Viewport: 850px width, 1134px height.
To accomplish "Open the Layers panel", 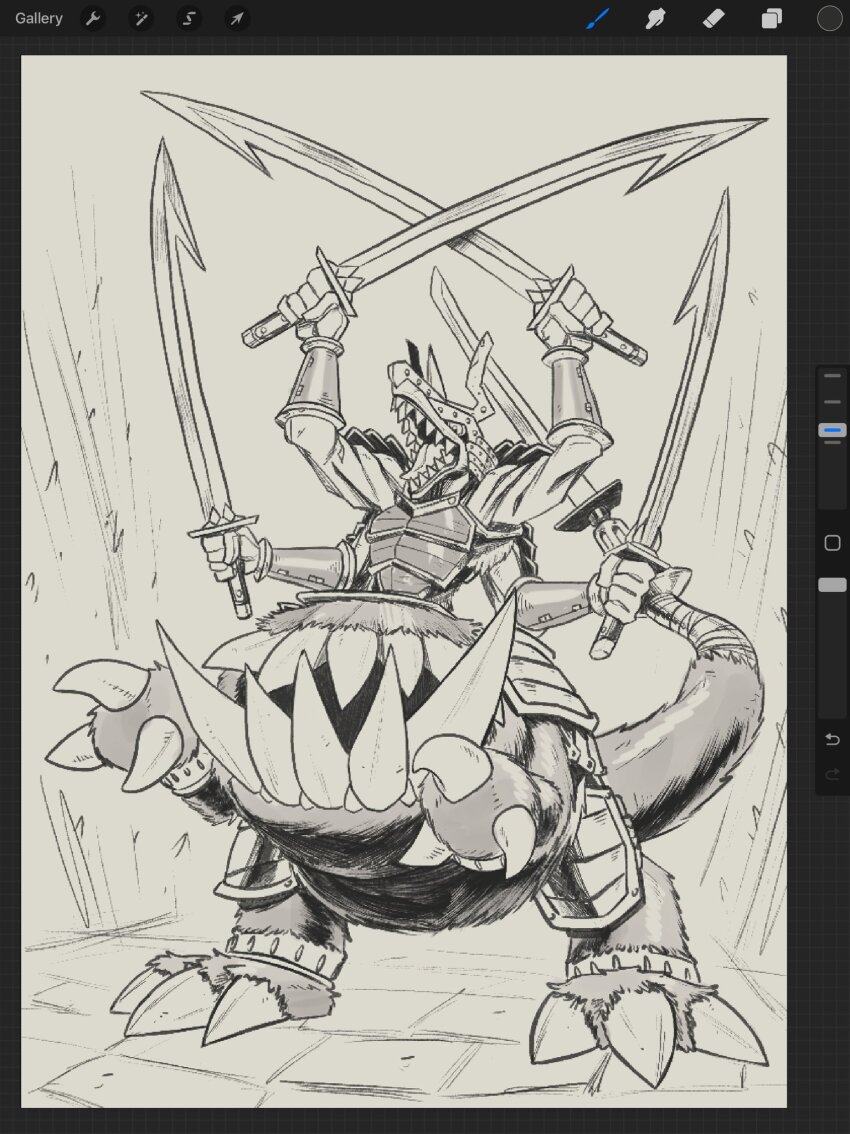I will coord(772,18).
